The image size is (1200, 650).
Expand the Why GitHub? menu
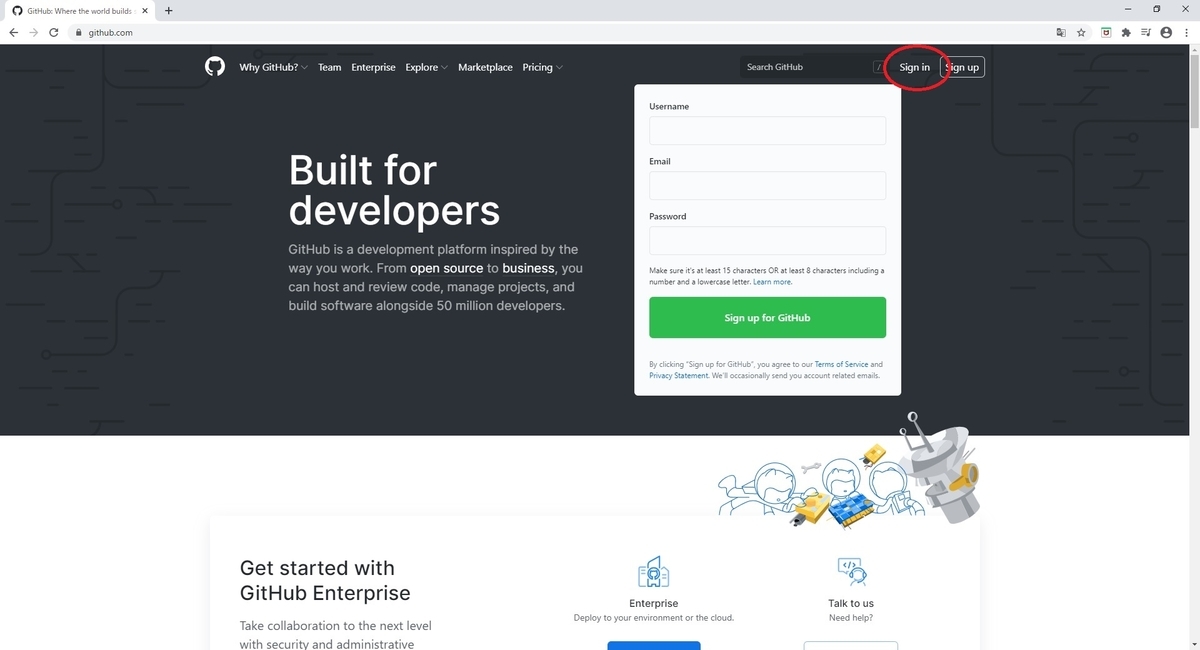click(x=274, y=67)
